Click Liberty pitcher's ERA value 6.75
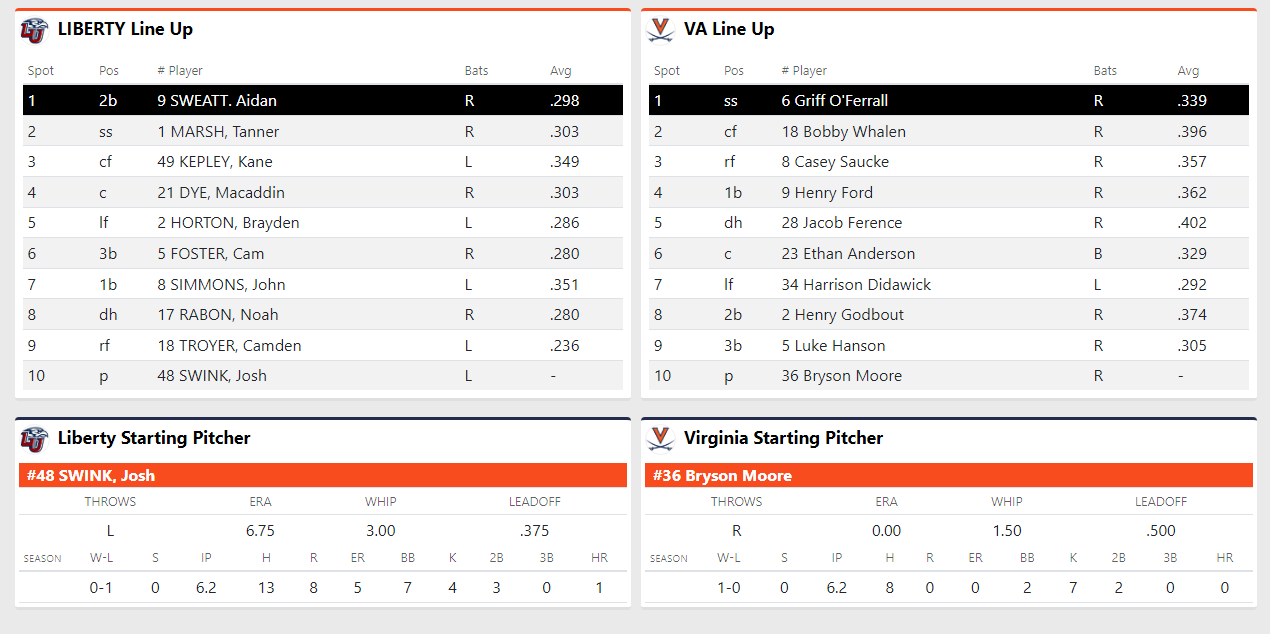Screen dimensions: 1270x634 pyautogui.click(x=260, y=531)
